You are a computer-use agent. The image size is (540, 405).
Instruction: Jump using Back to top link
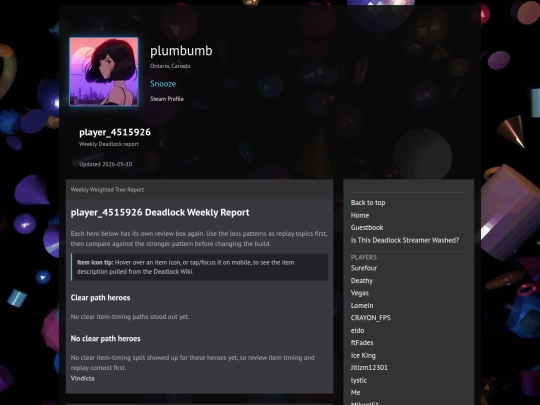368,202
